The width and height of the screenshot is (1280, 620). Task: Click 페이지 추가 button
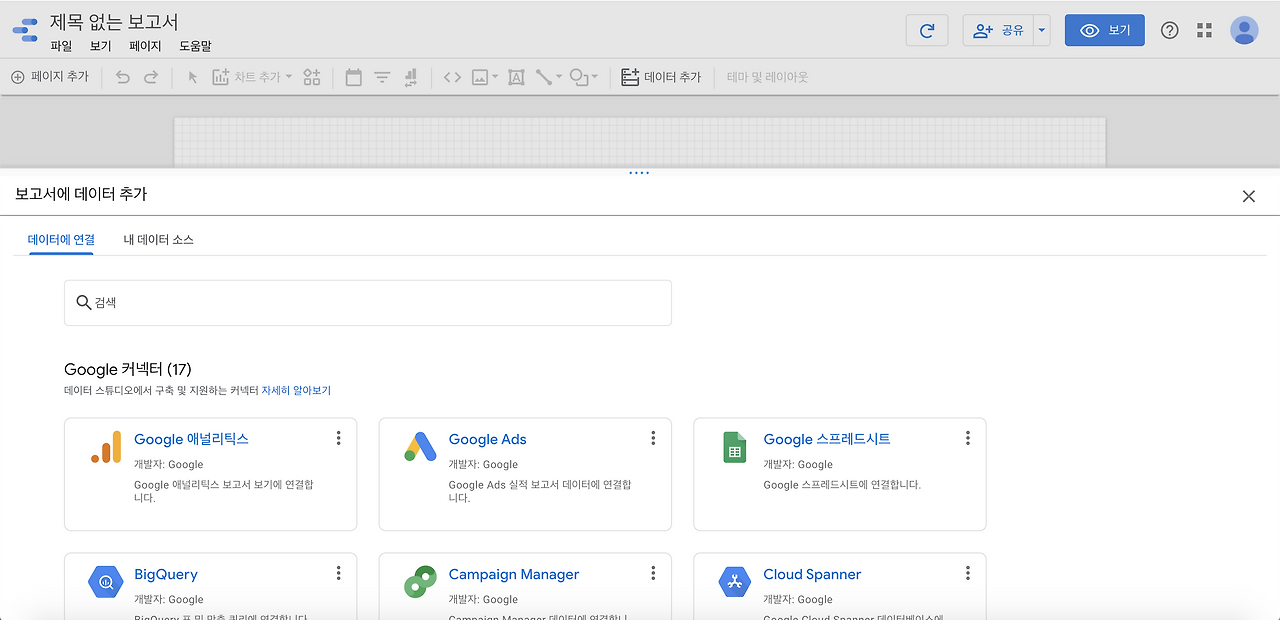pyautogui.click(x=50, y=77)
